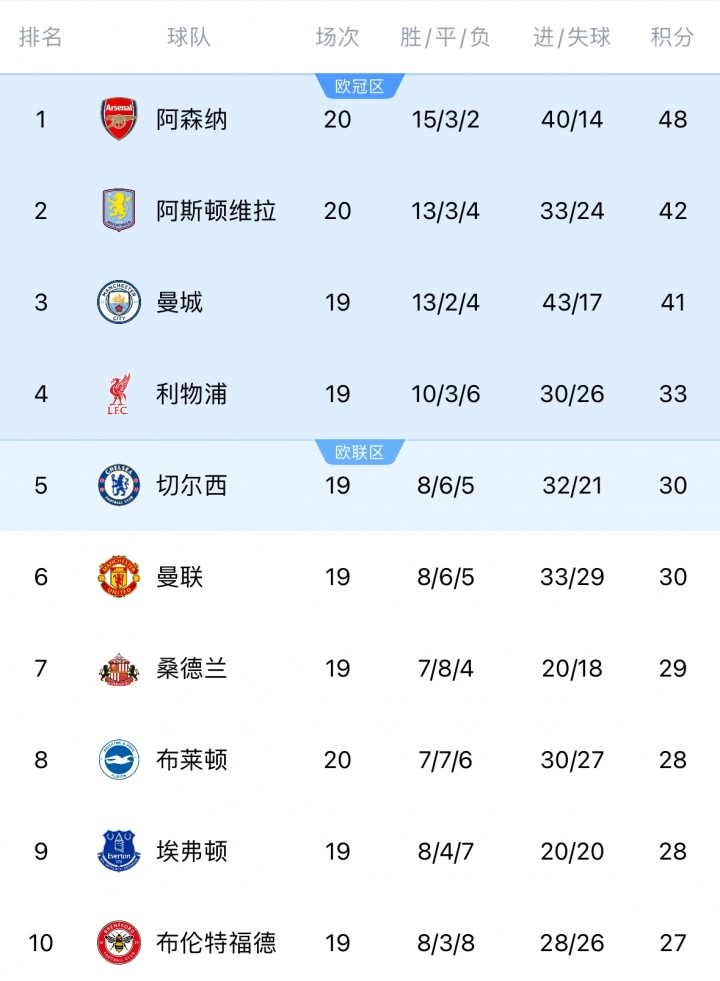Click the Manchester City club crest
This screenshot has width=720, height=981.
(x=119, y=302)
